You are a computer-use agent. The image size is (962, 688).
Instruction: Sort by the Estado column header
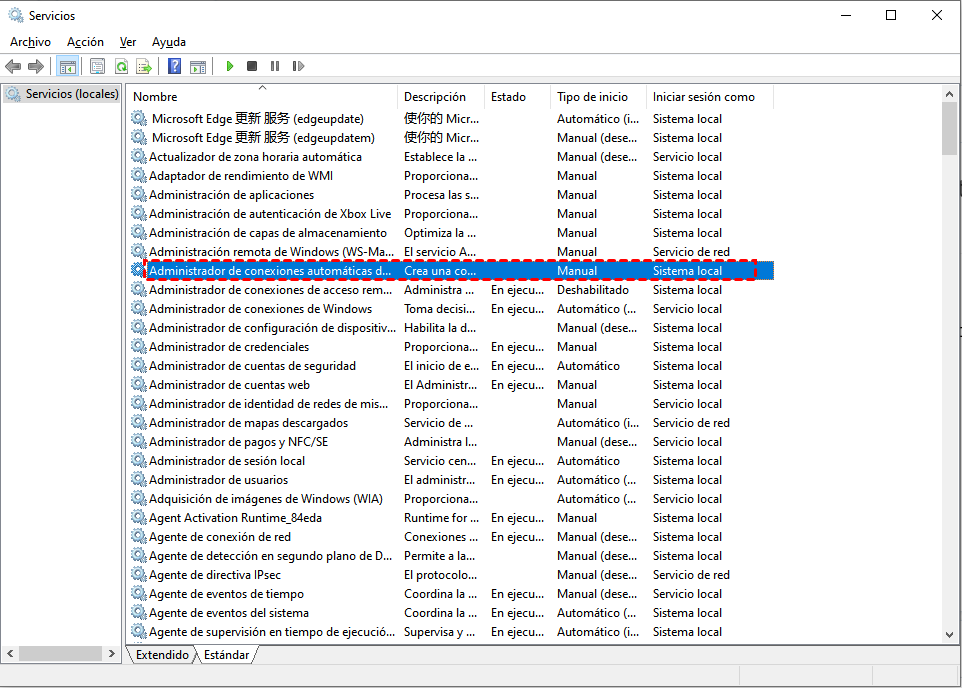[x=518, y=96]
